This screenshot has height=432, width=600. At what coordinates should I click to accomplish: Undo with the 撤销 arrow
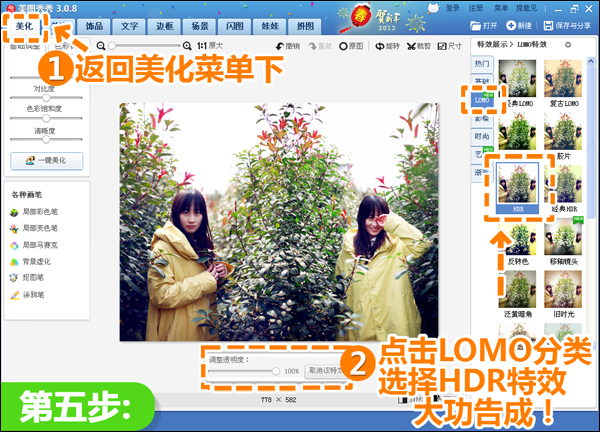click(x=288, y=46)
